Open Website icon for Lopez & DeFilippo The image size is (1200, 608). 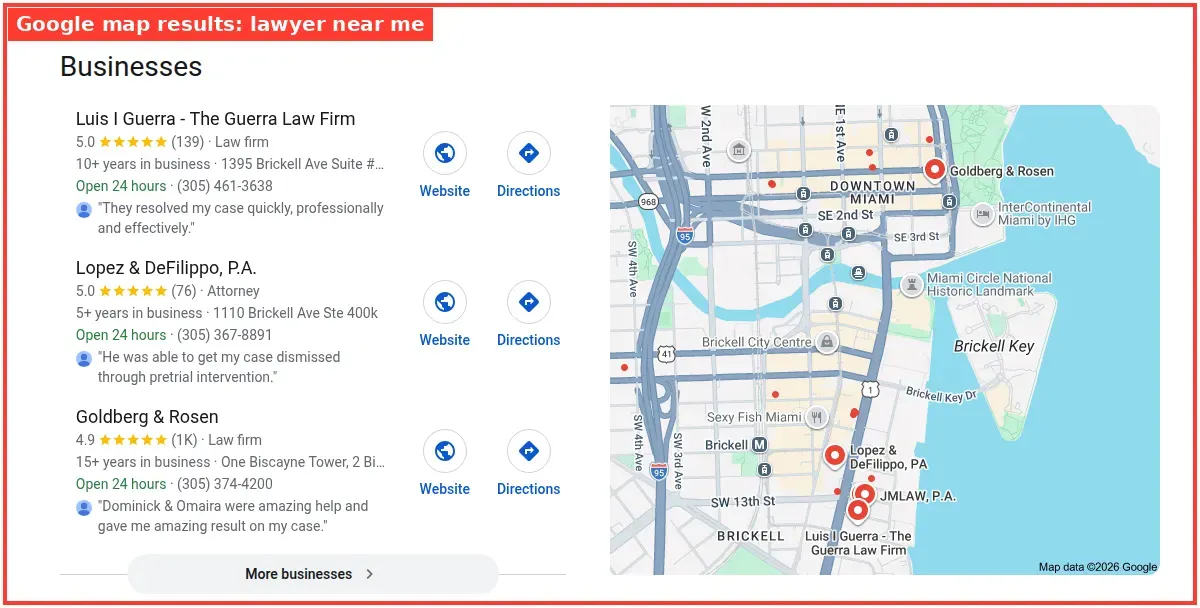445,302
